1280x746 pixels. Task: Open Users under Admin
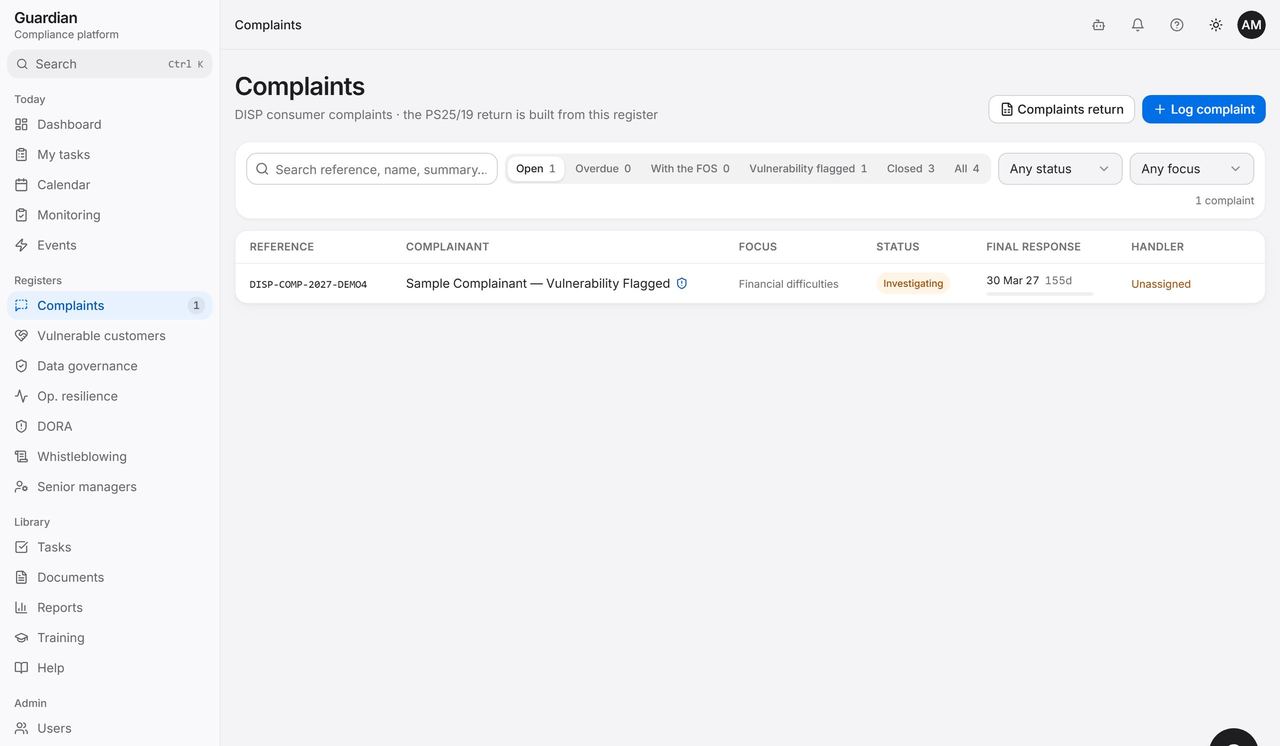(x=110, y=729)
